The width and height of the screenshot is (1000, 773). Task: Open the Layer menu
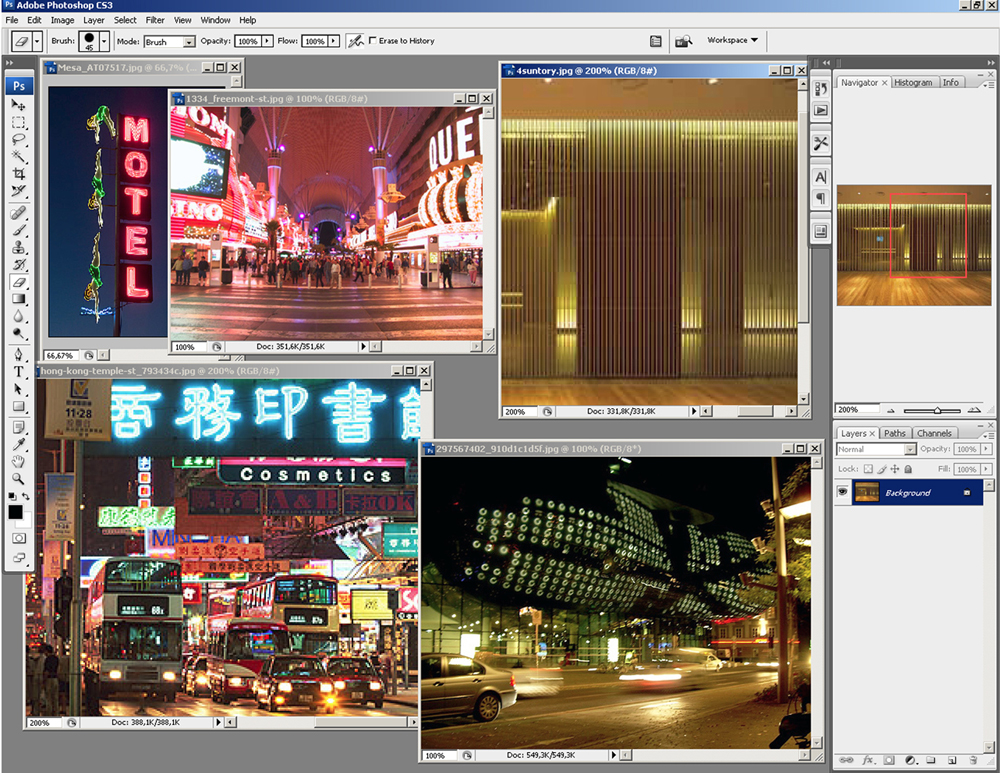tap(94, 20)
